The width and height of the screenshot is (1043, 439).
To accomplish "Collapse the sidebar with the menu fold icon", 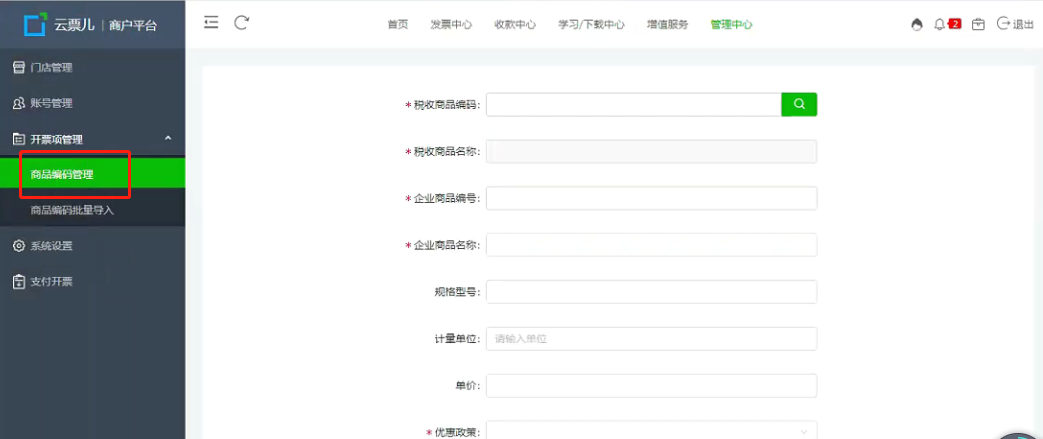I will (211, 23).
